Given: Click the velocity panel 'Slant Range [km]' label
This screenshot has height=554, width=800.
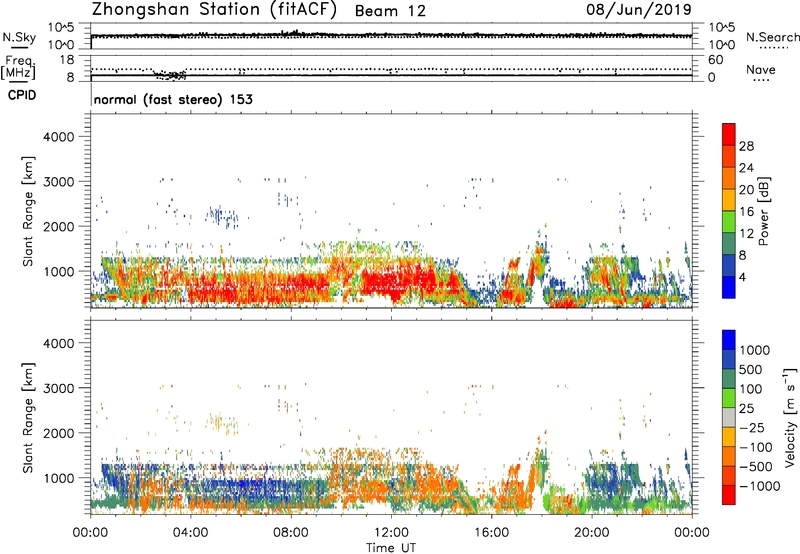Looking at the screenshot, I should pyautogui.click(x=28, y=417).
